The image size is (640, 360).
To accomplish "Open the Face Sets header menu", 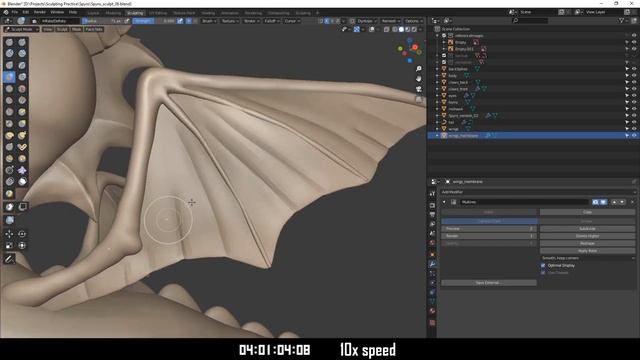I will [x=94, y=29].
